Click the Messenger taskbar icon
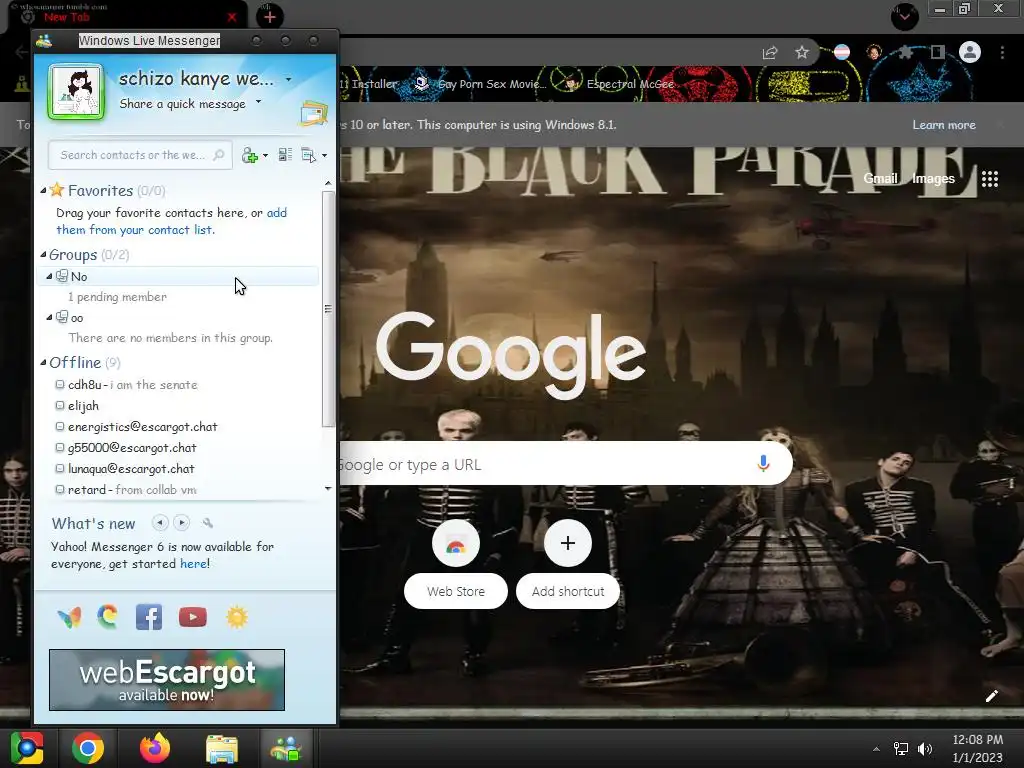The image size is (1024, 768). 286,748
